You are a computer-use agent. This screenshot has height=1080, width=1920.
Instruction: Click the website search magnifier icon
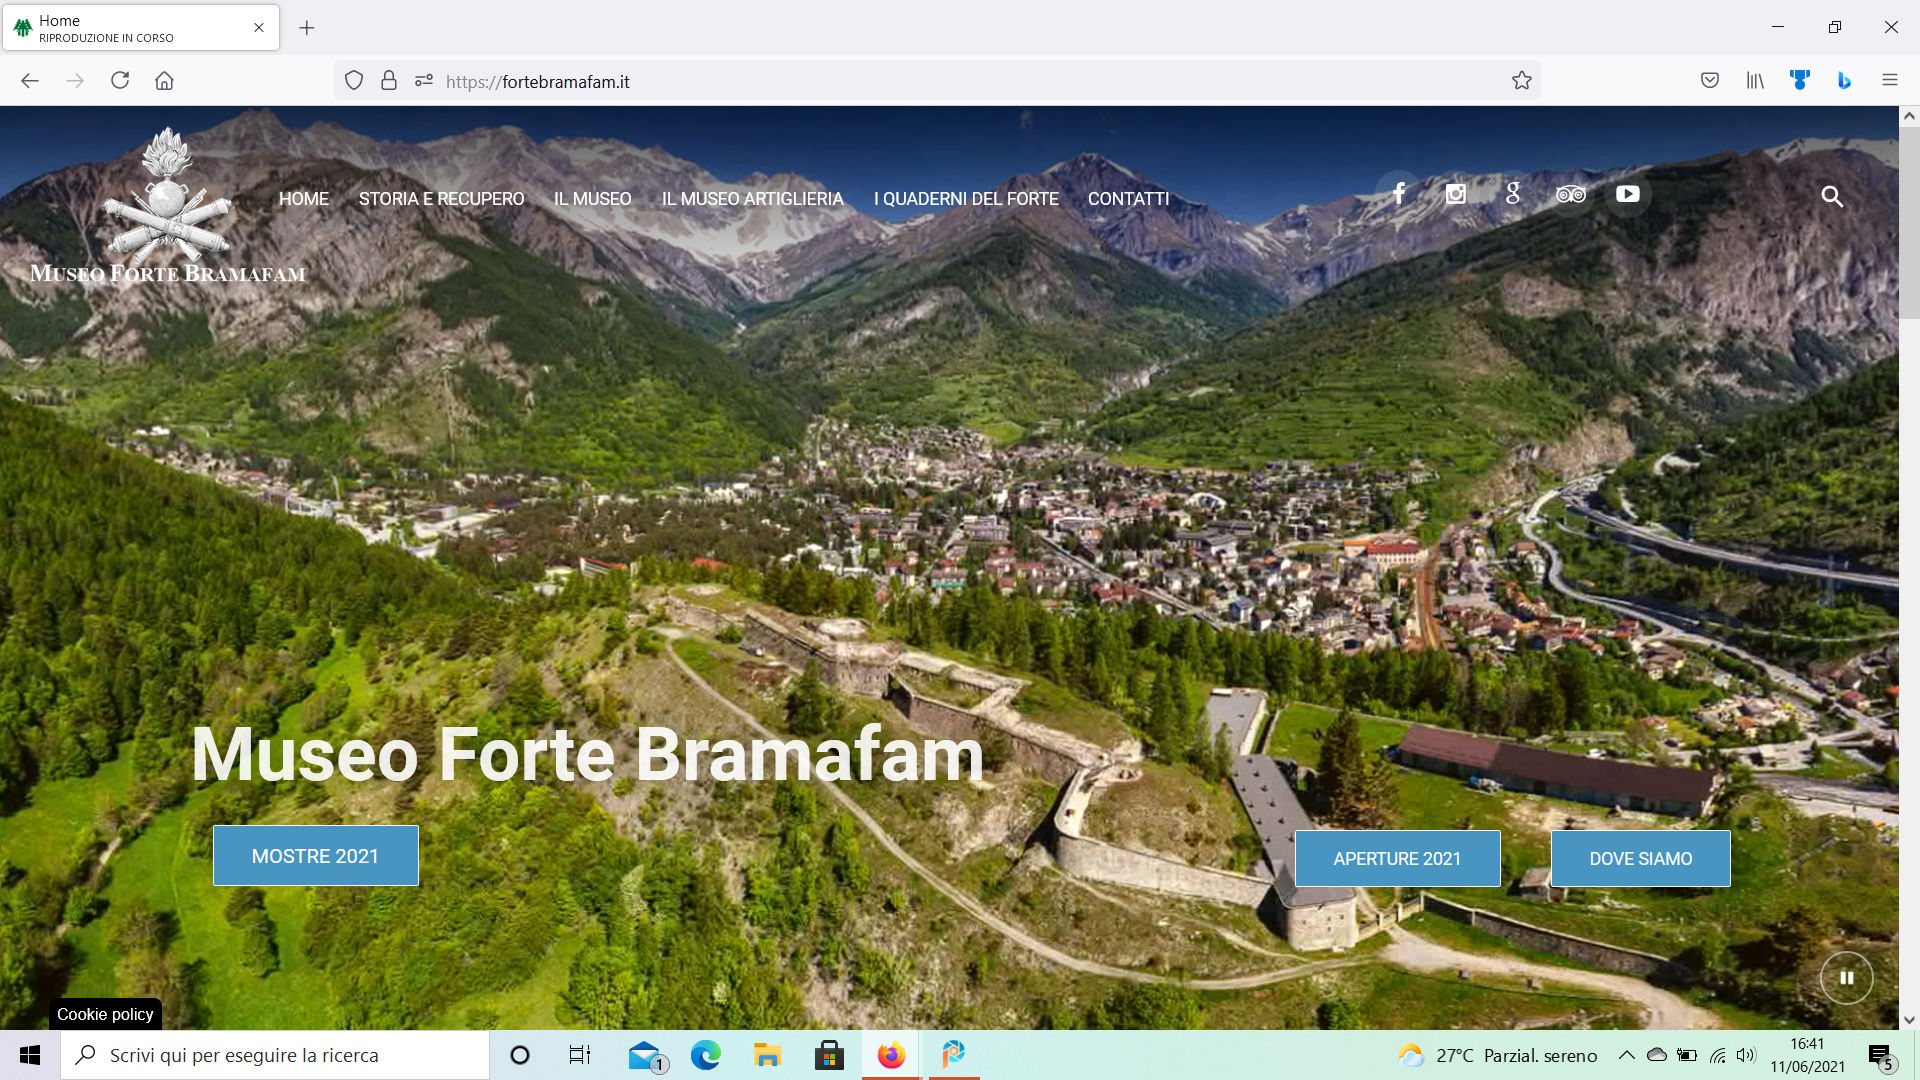[1832, 197]
